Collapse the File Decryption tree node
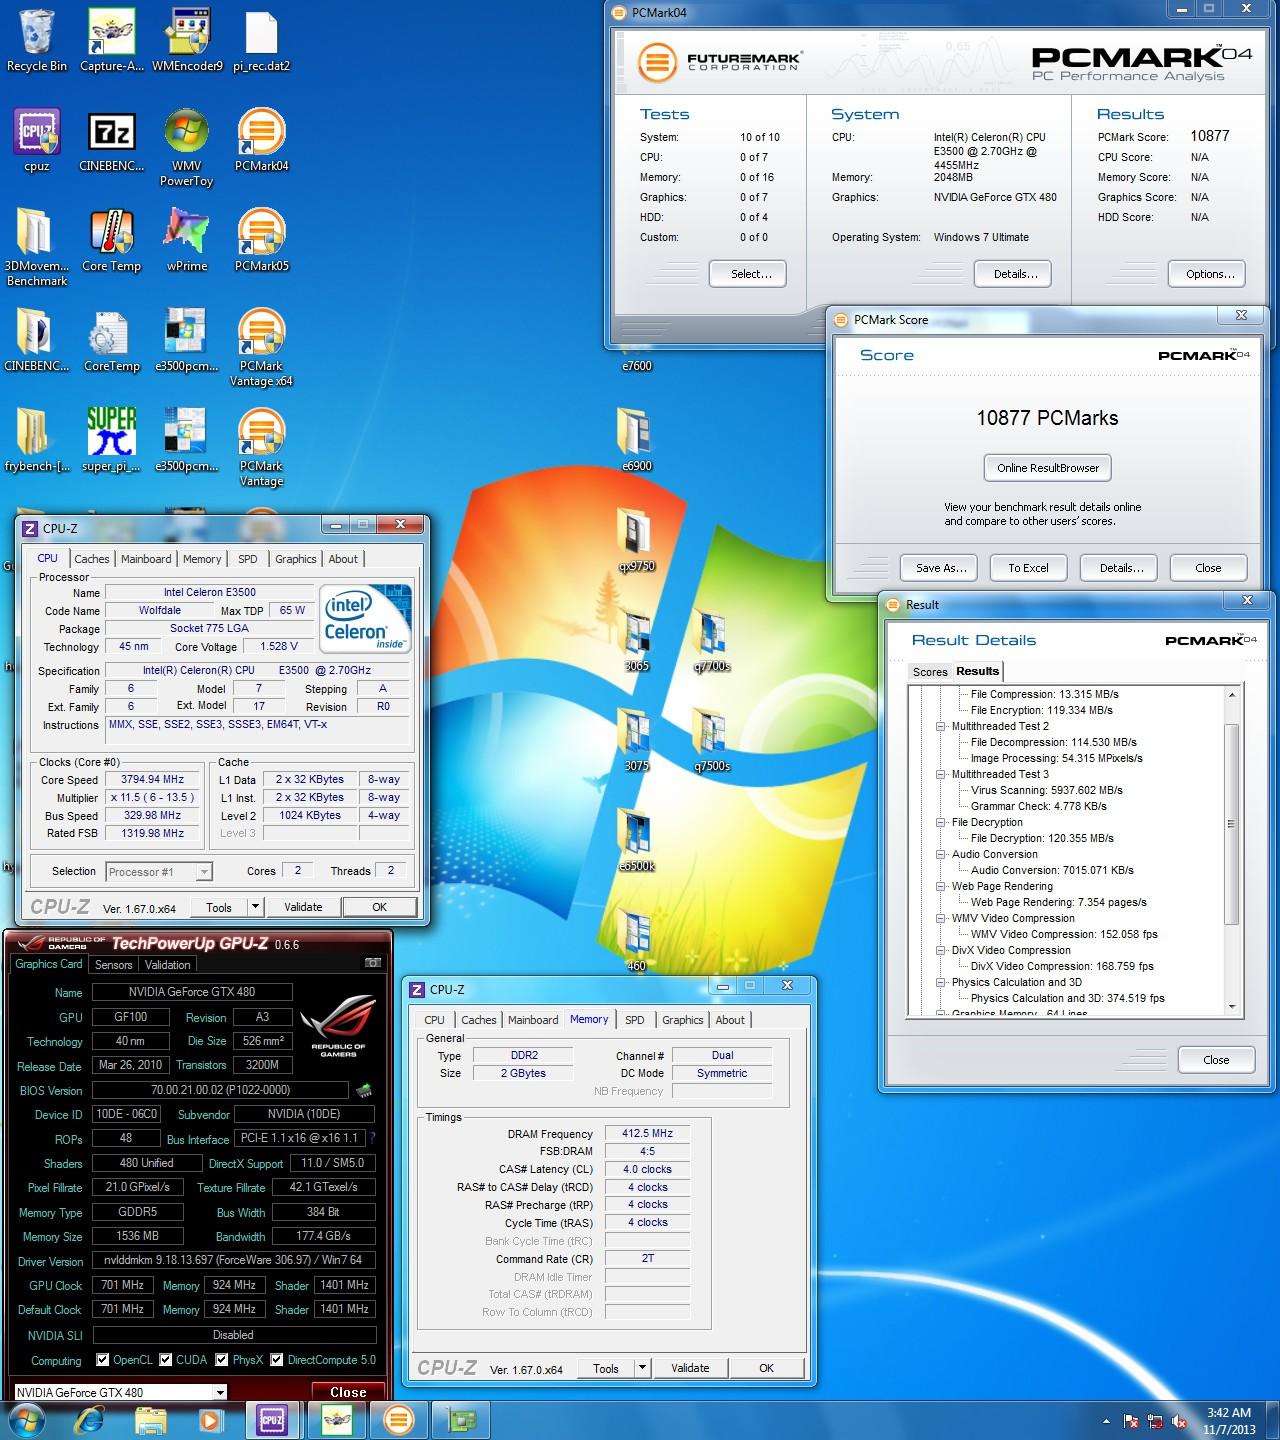 (941, 822)
